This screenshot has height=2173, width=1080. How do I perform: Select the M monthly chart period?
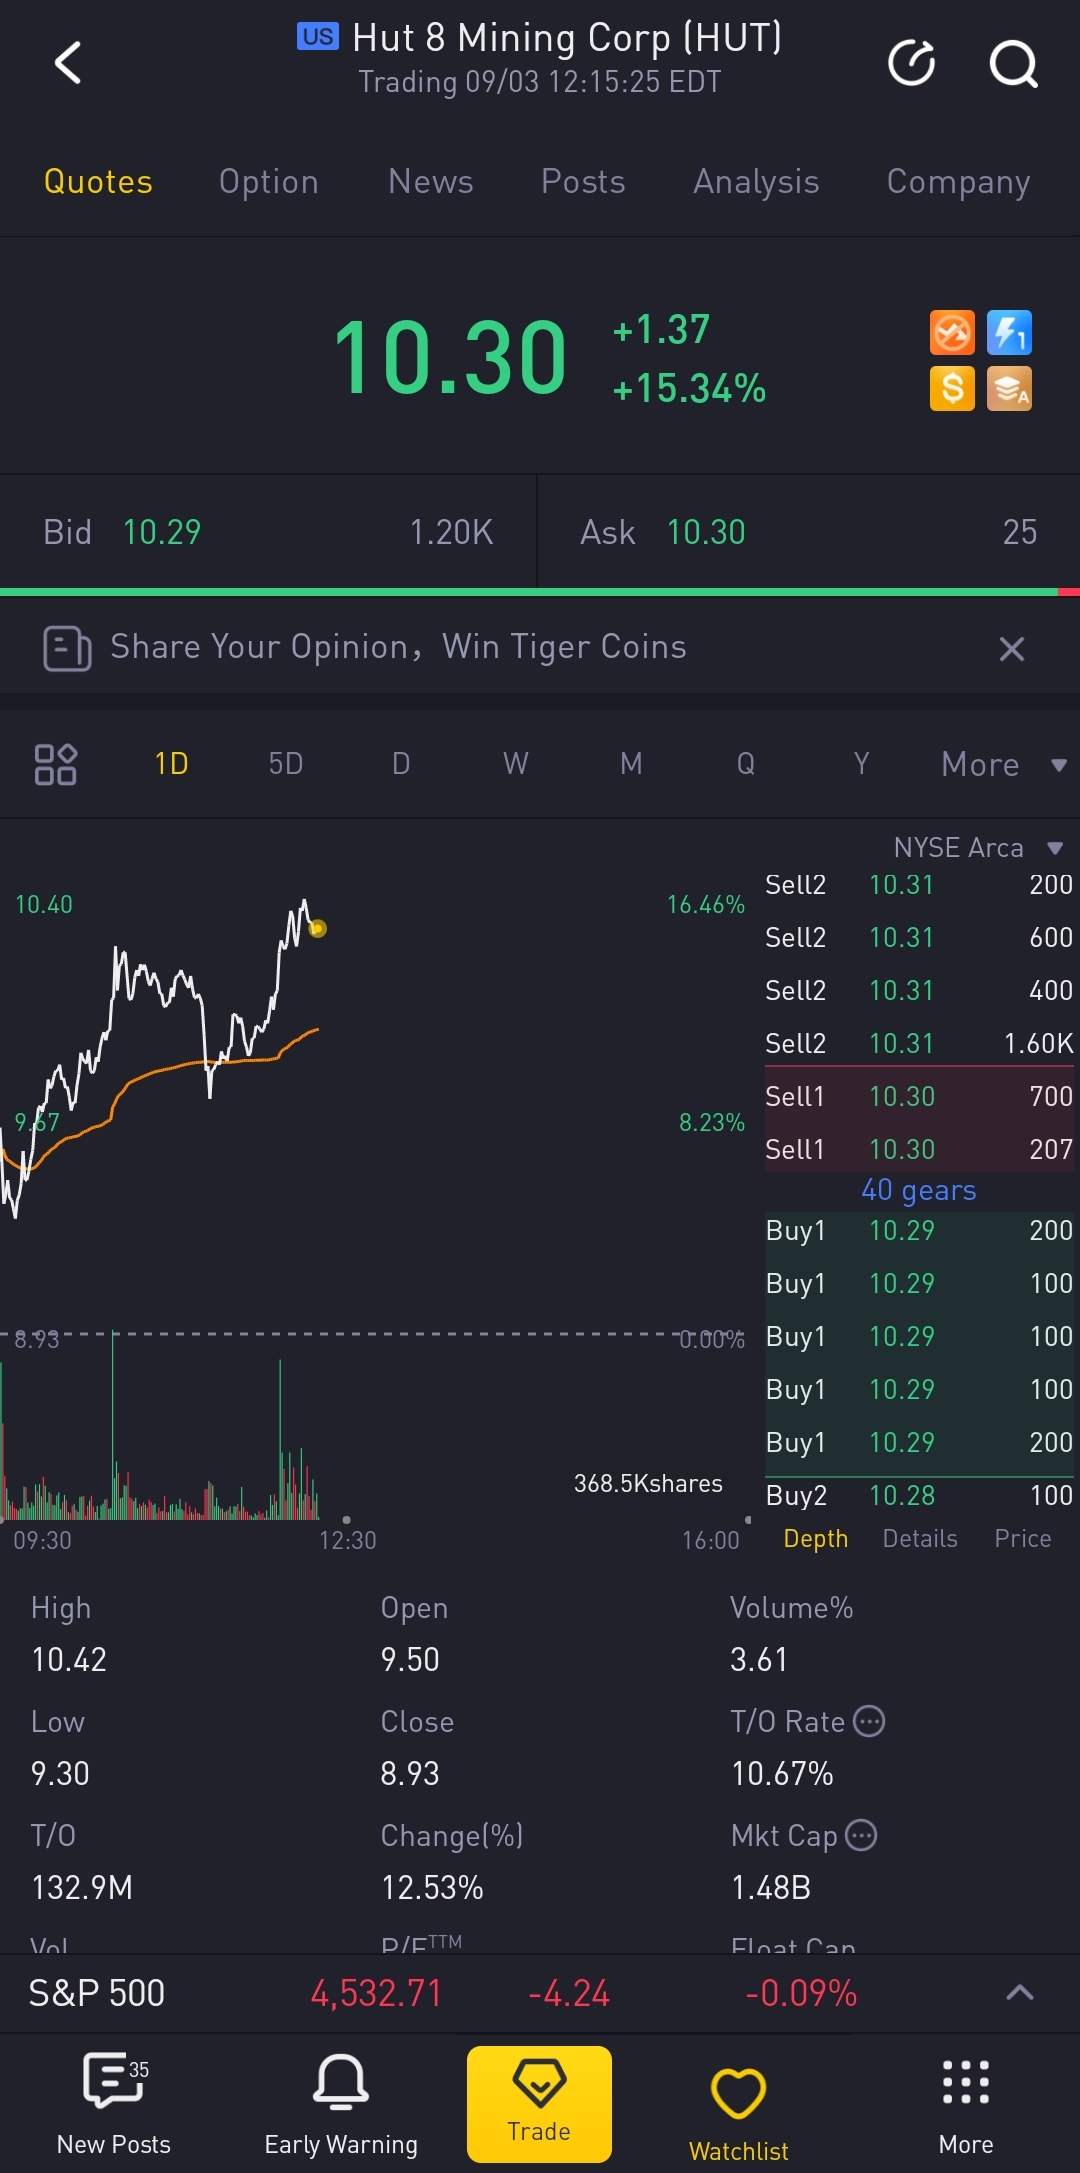pyautogui.click(x=631, y=765)
